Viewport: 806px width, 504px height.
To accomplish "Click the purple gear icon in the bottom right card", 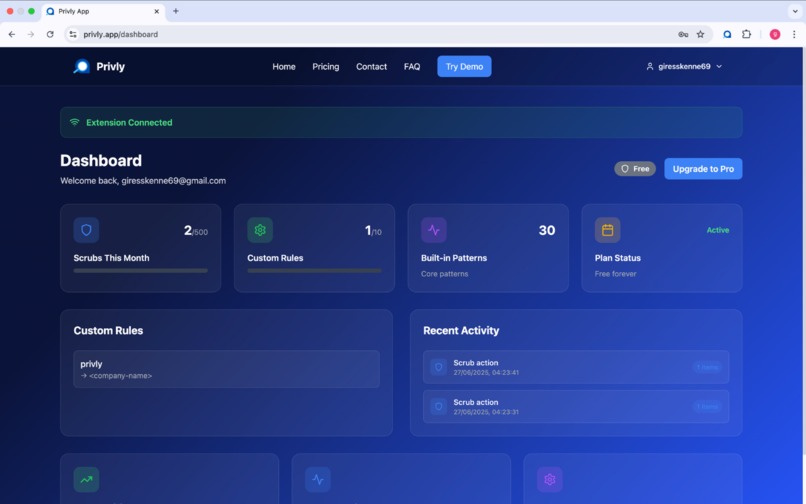I will coord(549,479).
